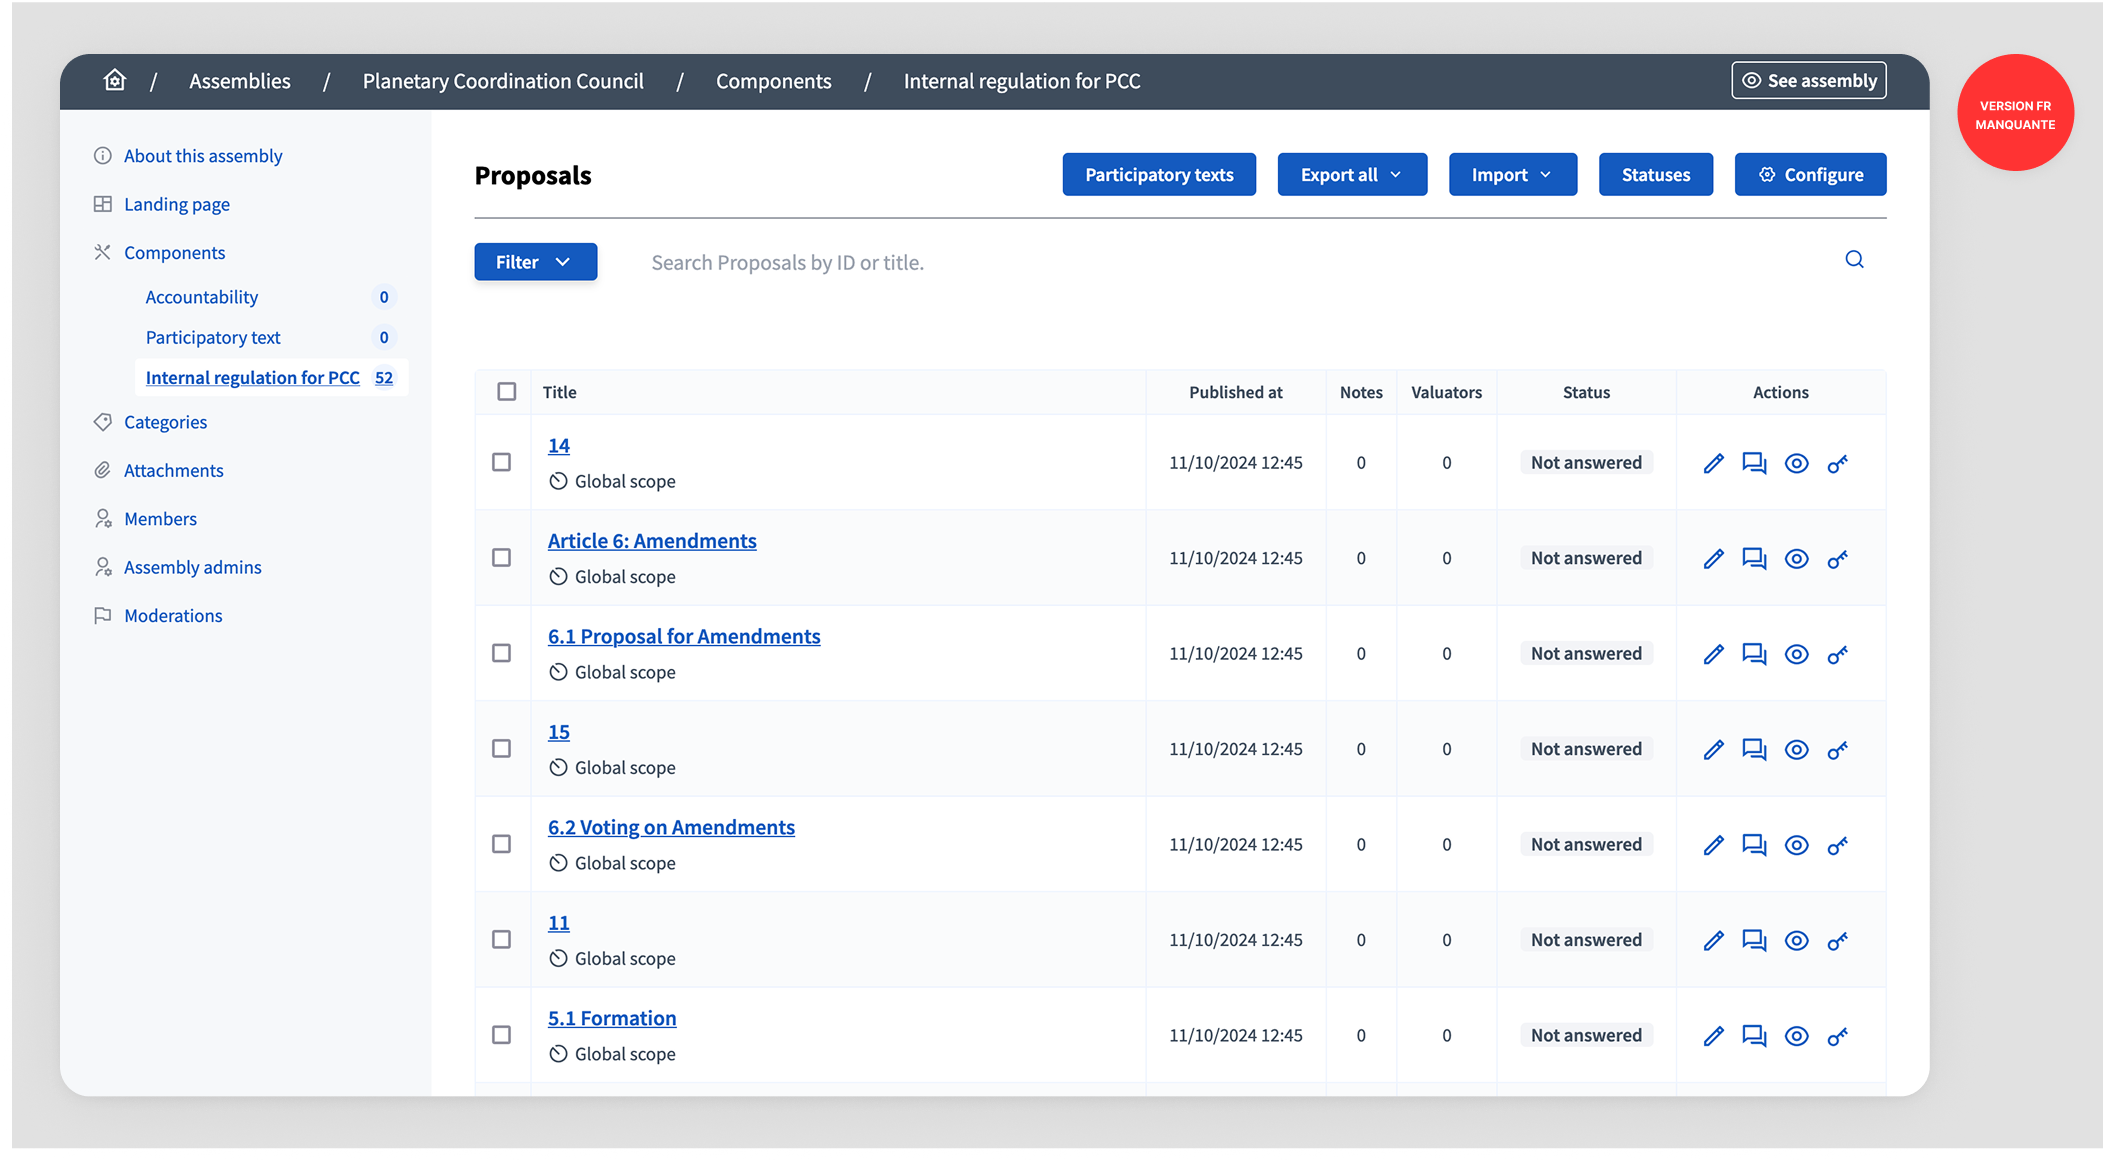Preview proposal 15 eye icon
Screen dimensions: 2103x1163
(1796, 750)
